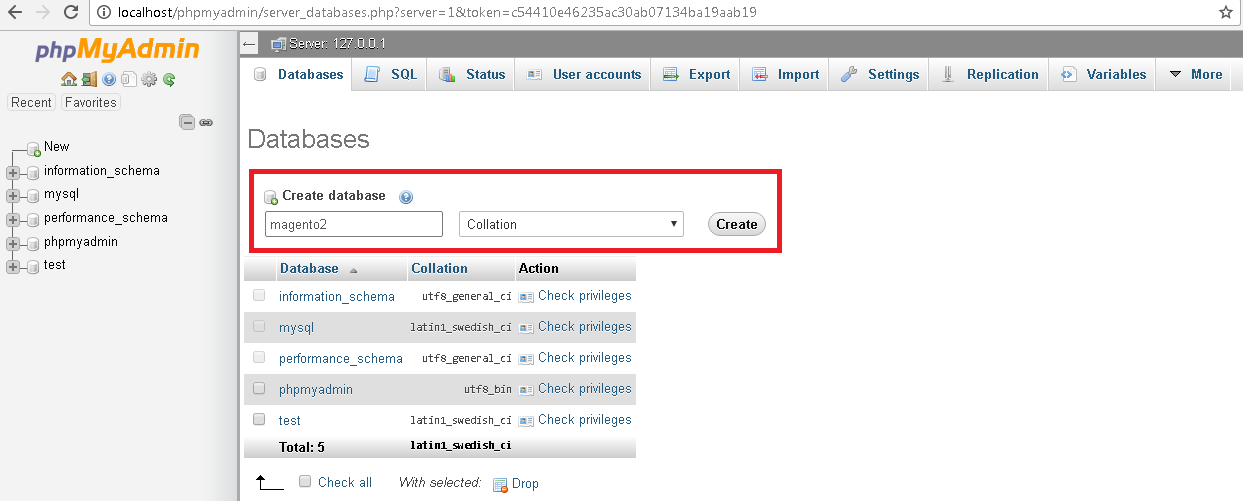Open navigation panel settings gear icon
Image resolution: width=1243 pixels, height=501 pixels.
(149, 79)
